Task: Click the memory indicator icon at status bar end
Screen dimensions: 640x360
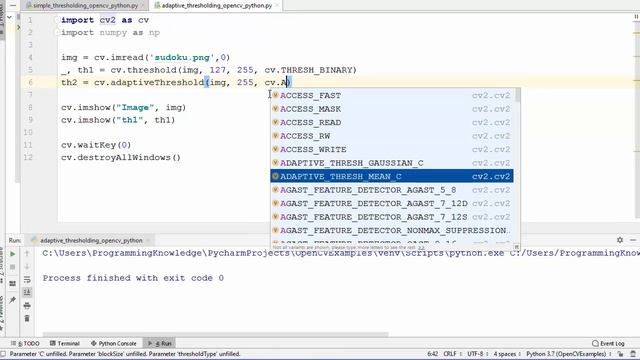Action: 633,354
